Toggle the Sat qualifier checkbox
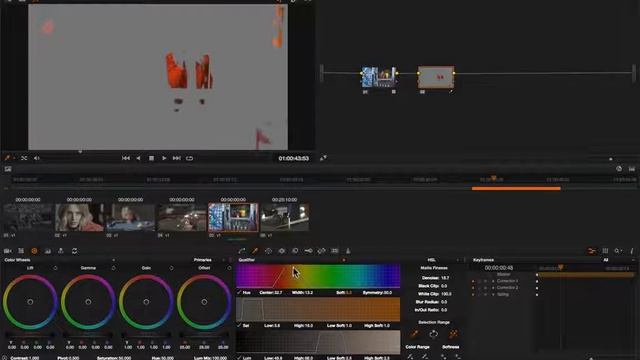Screen dimensions: 640x360 point(239,326)
